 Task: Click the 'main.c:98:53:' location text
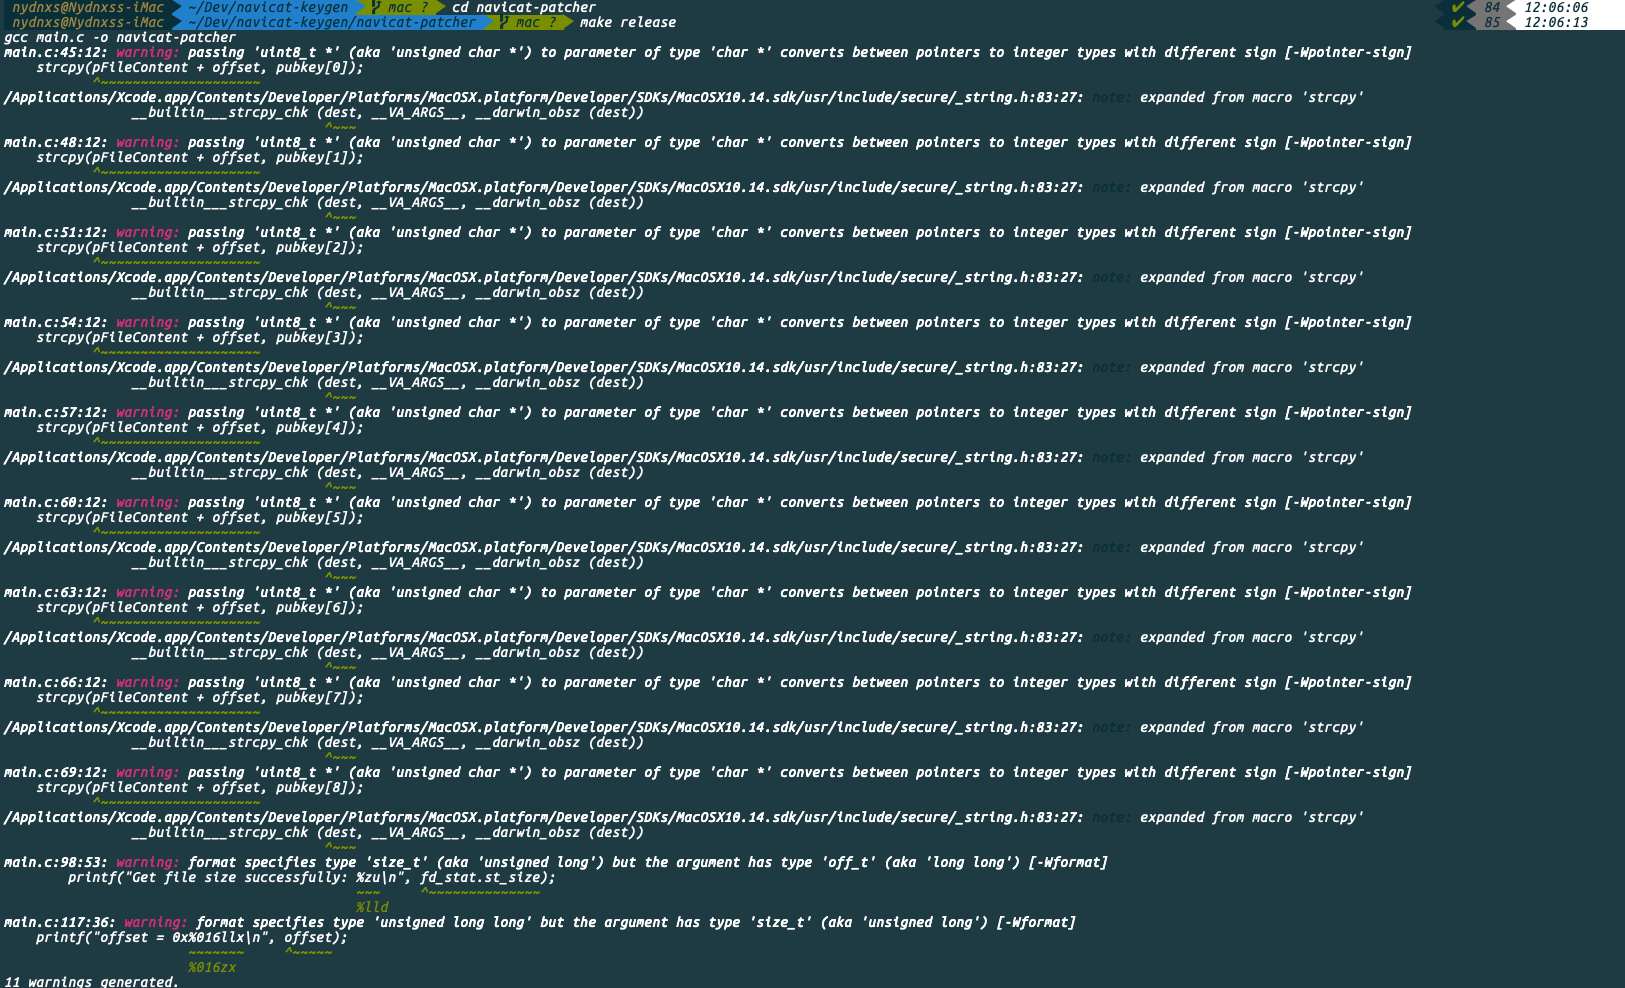click(56, 862)
